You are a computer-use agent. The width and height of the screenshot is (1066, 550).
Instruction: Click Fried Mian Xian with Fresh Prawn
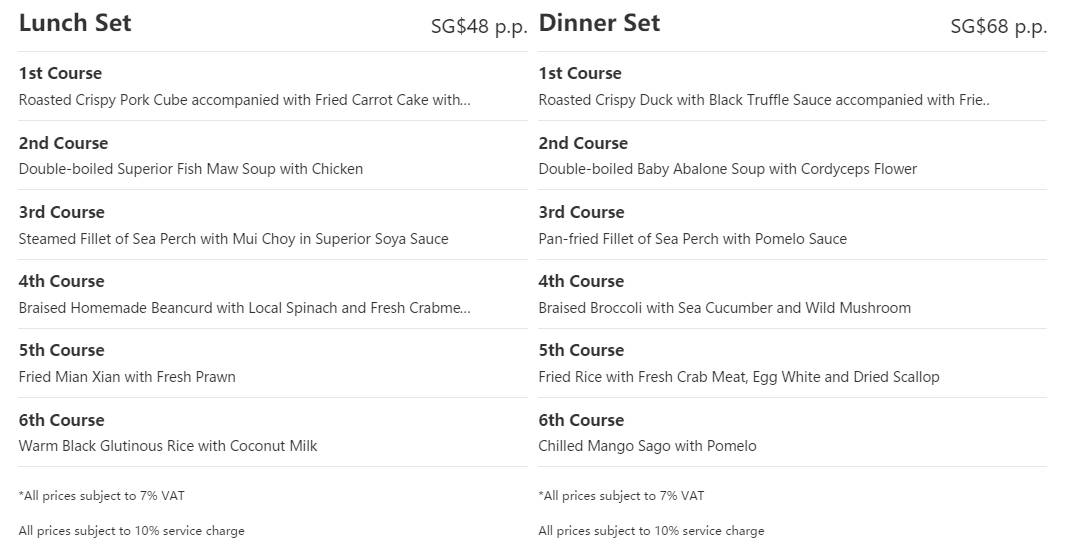pos(127,377)
